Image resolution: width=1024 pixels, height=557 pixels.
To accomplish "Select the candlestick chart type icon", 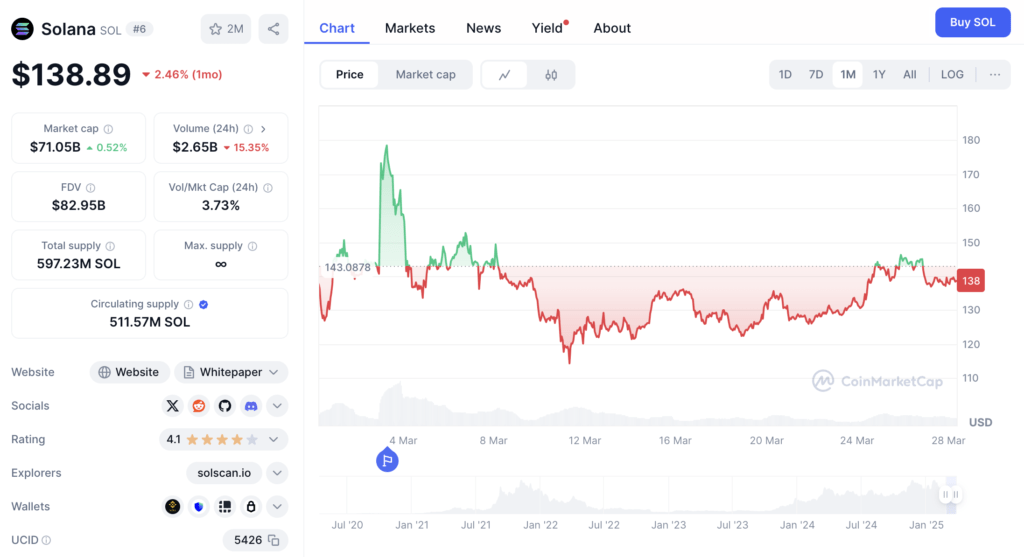I will coord(551,75).
